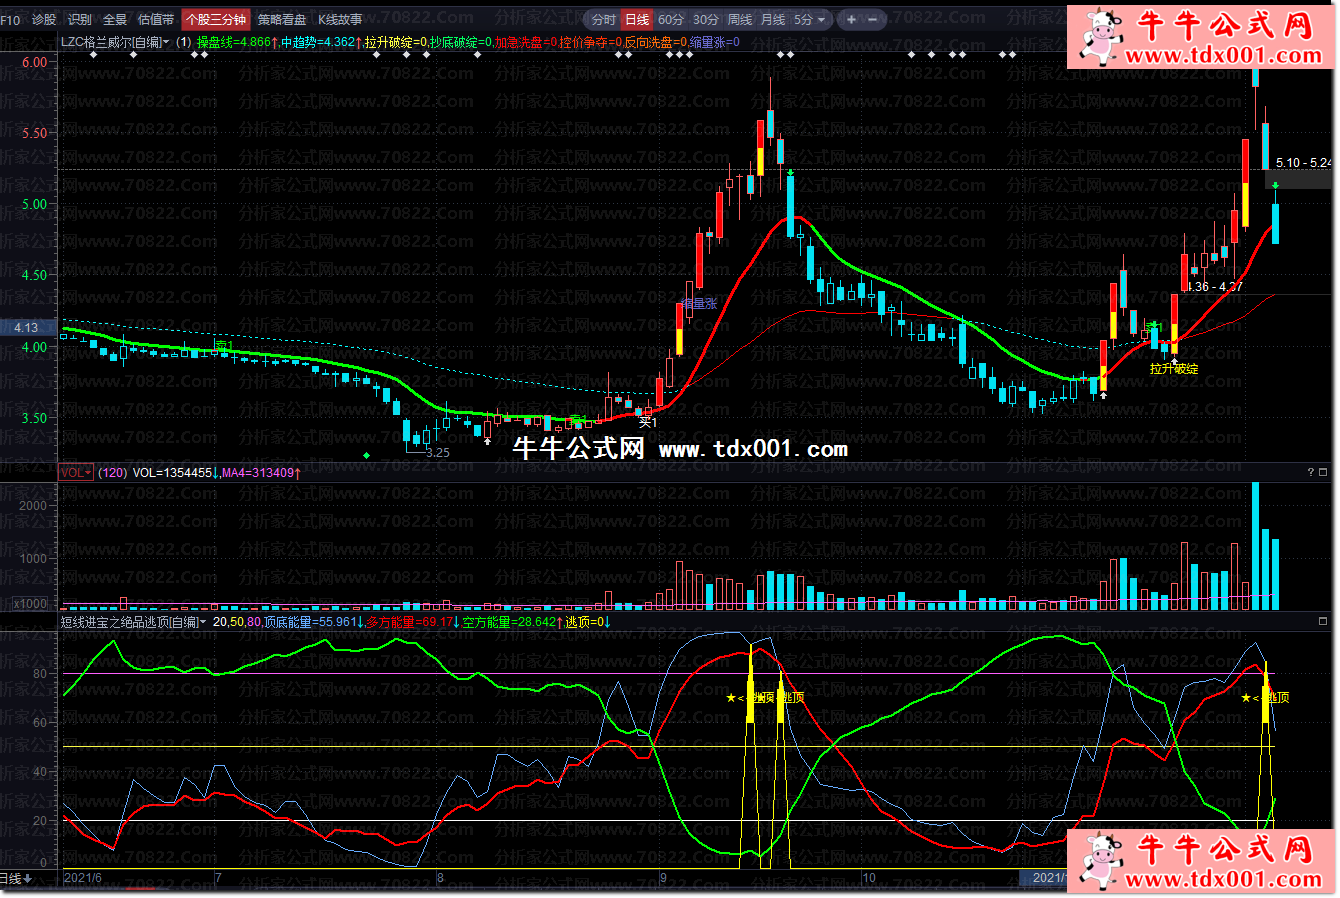The height and width of the screenshot is (898, 1340).
Task: Click the 加急洗盘=0 indicator label
Action: (526, 42)
